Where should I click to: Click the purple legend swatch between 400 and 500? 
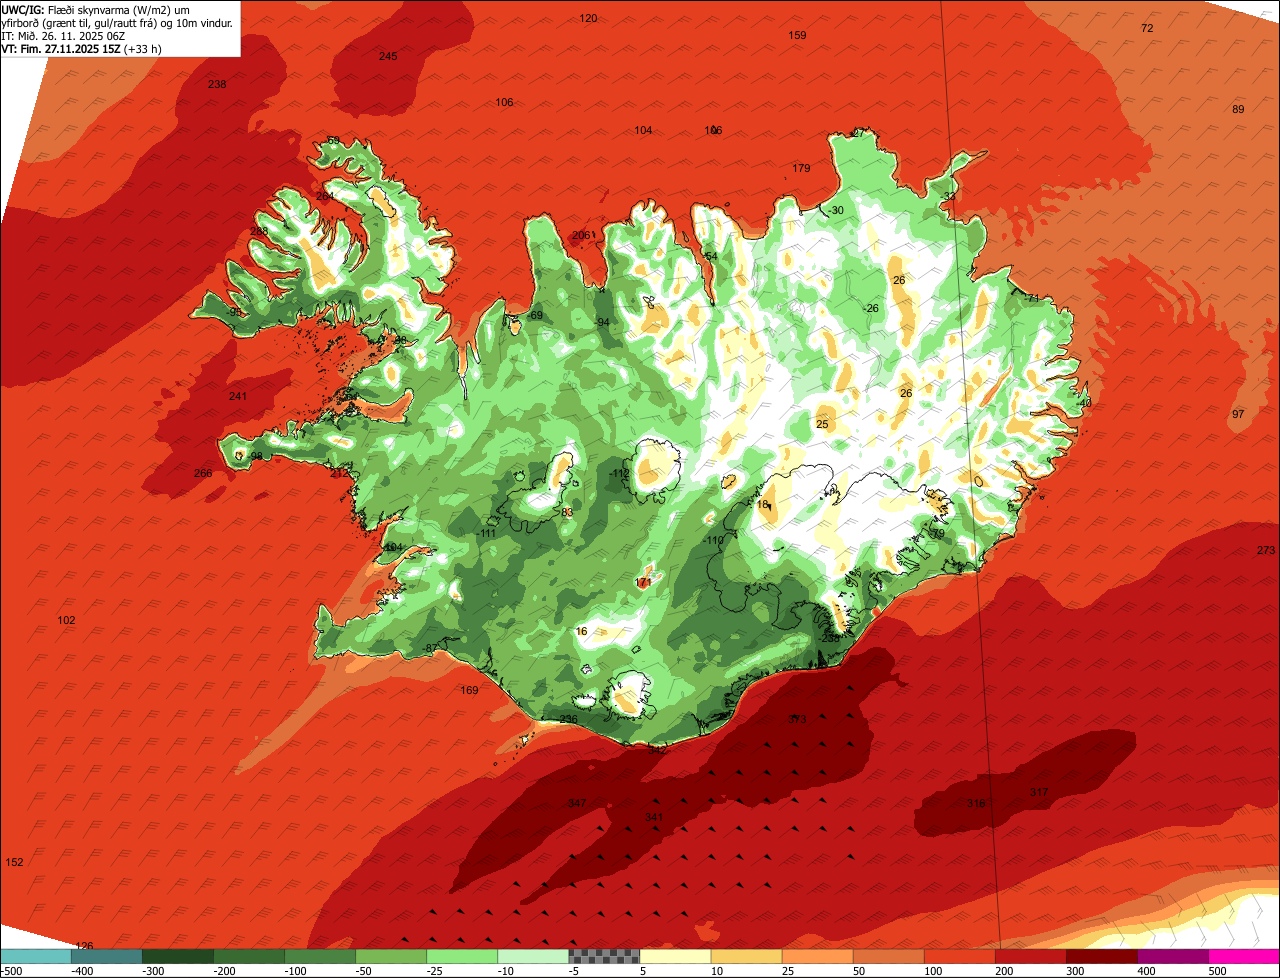(1173, 956)
